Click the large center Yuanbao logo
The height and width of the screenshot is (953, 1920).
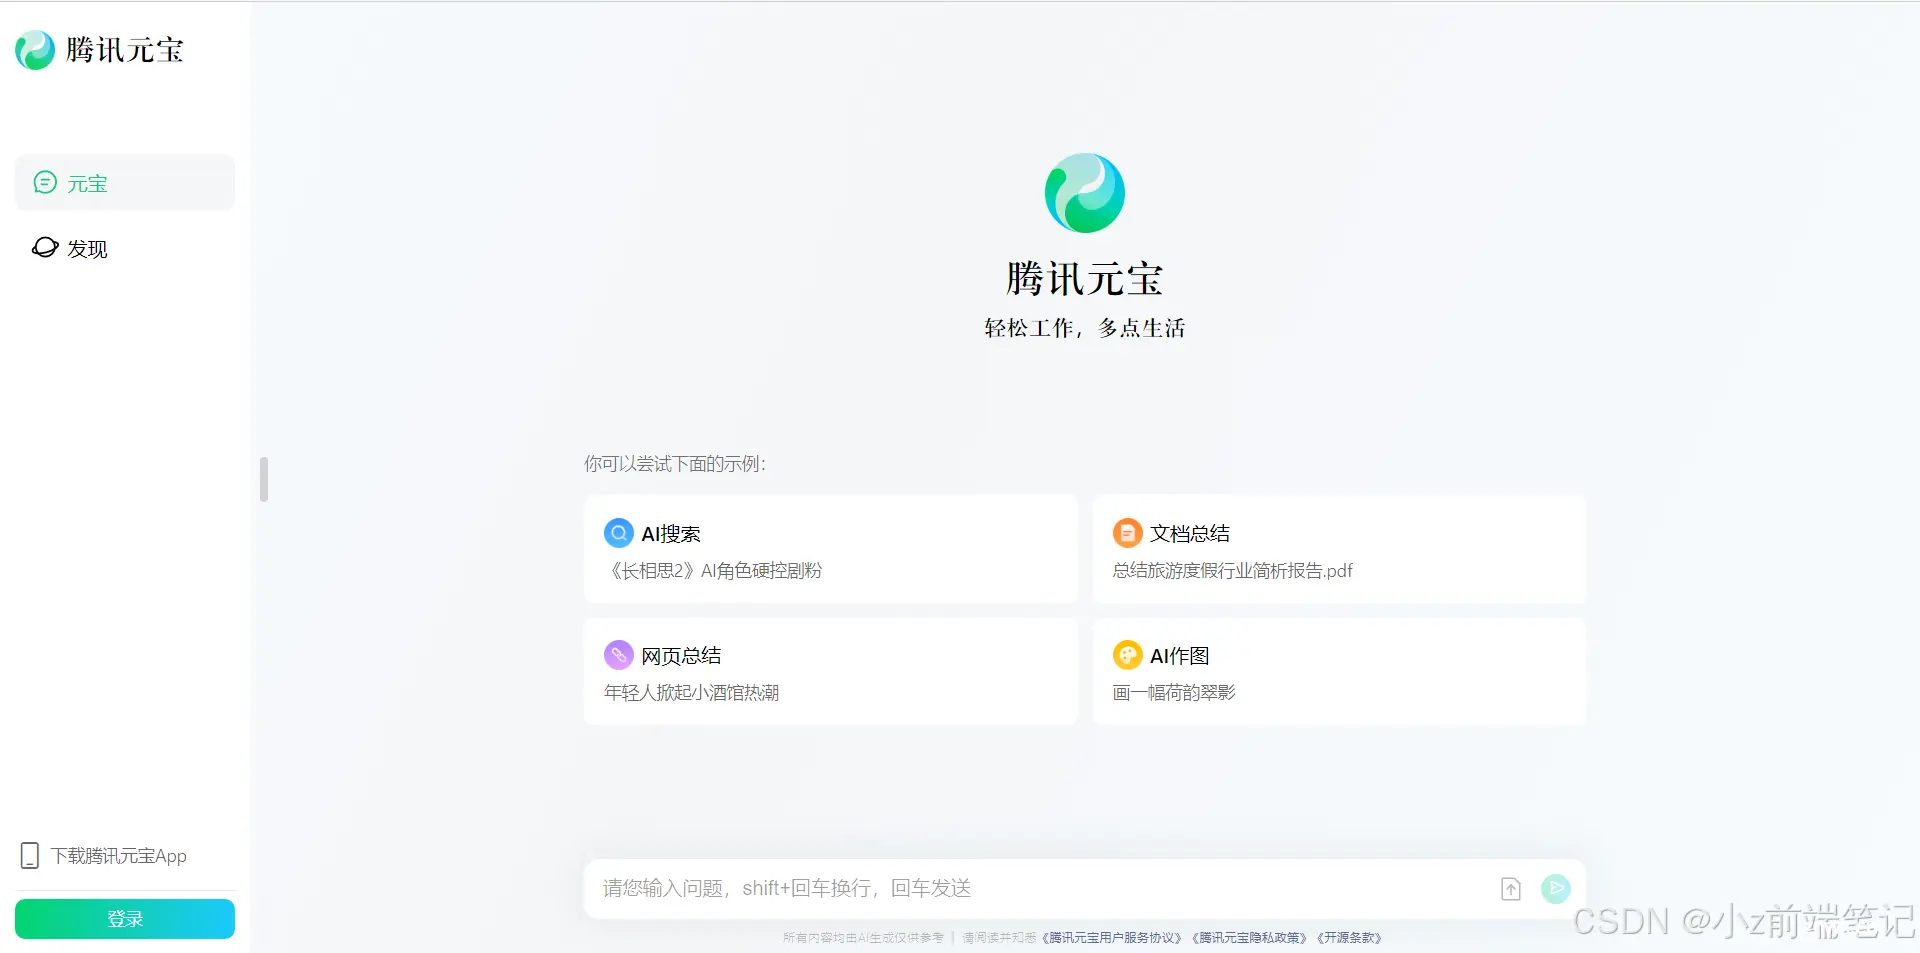click(x=1085, y=193)
